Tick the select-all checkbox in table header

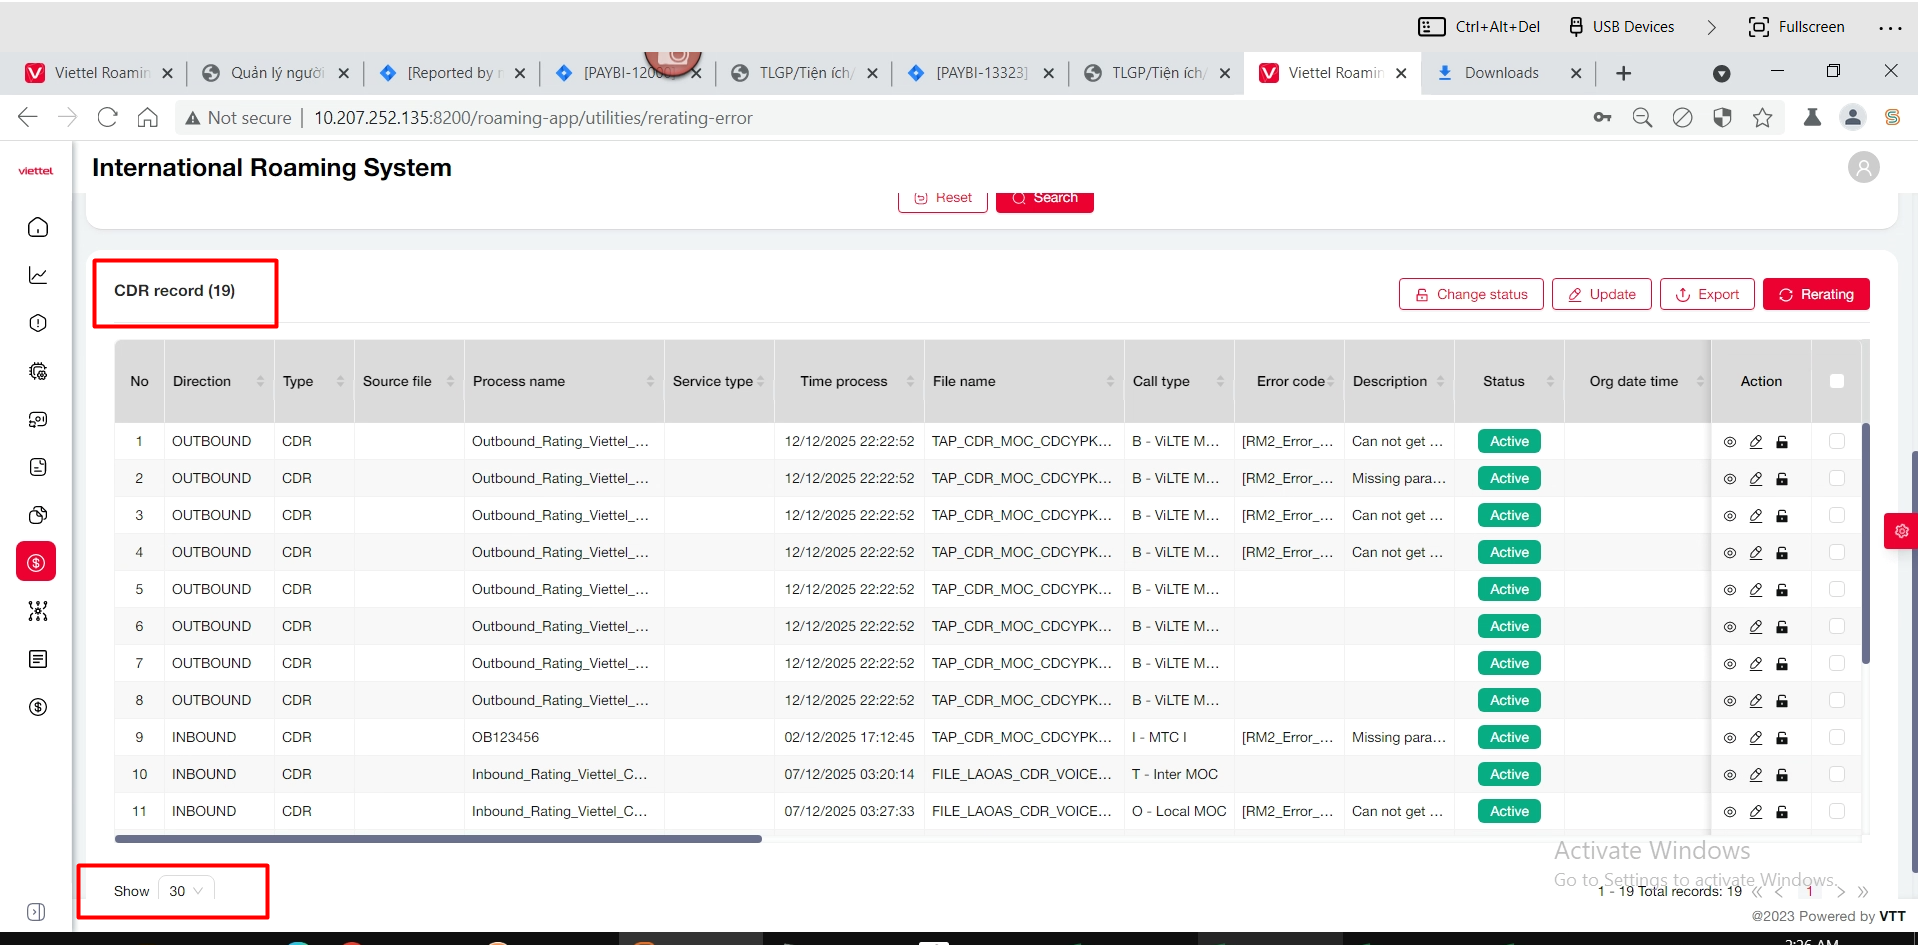[x=1836, y=381]
